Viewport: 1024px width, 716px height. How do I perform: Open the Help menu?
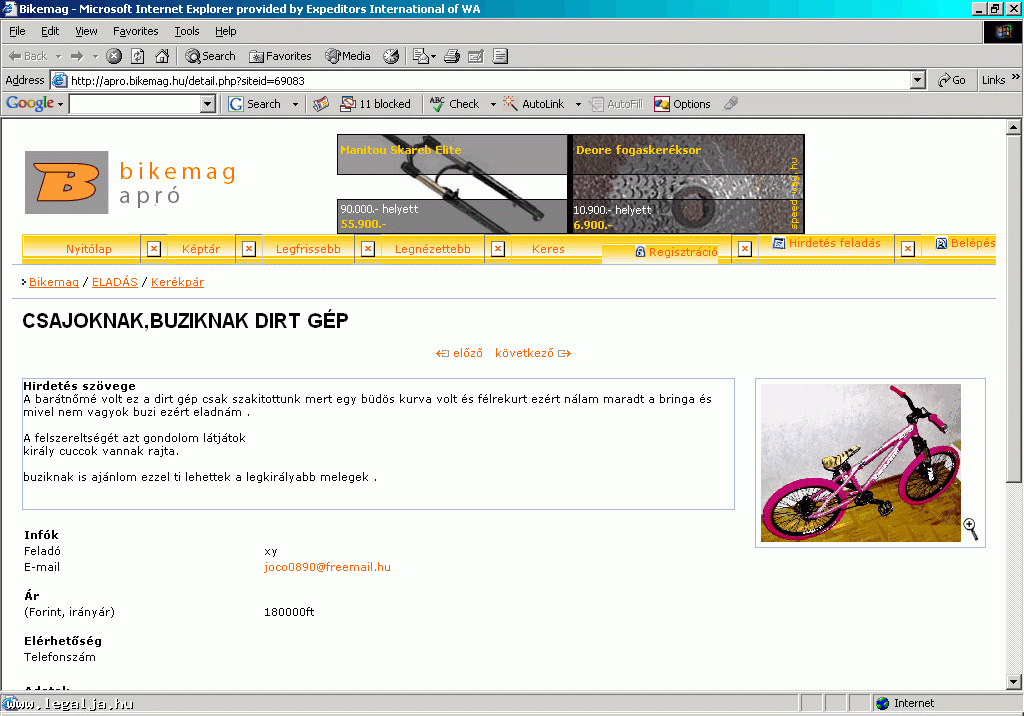(225, 31)
